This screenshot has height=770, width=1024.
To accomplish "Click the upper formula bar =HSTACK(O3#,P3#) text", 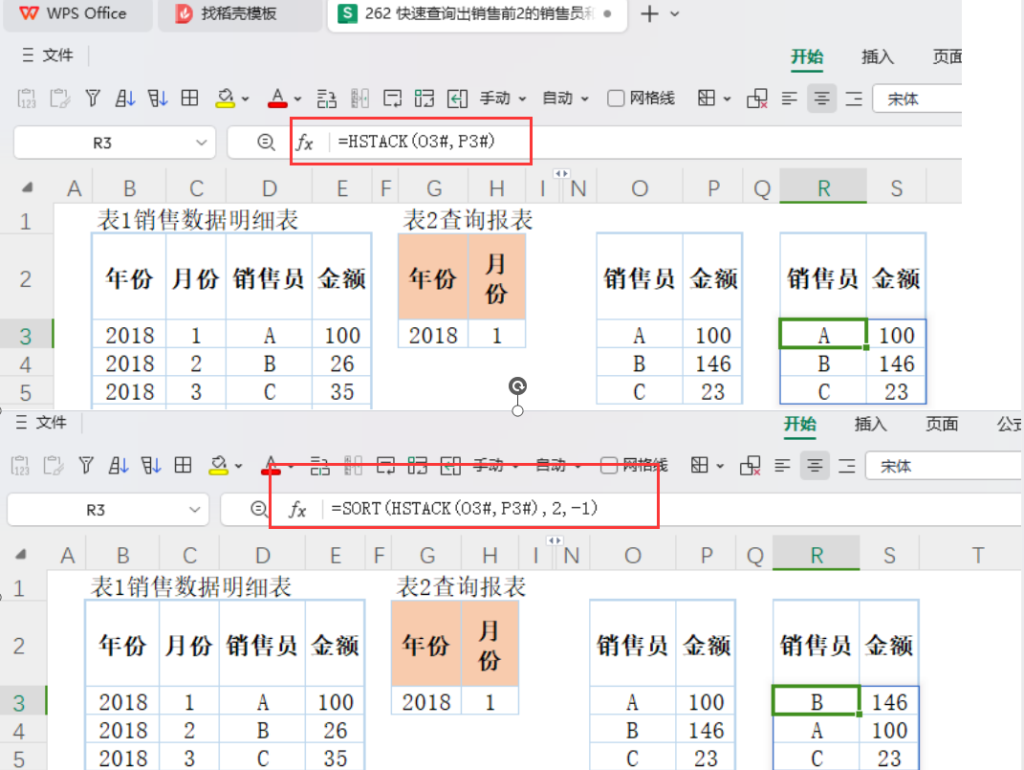I will pos(417,142).
